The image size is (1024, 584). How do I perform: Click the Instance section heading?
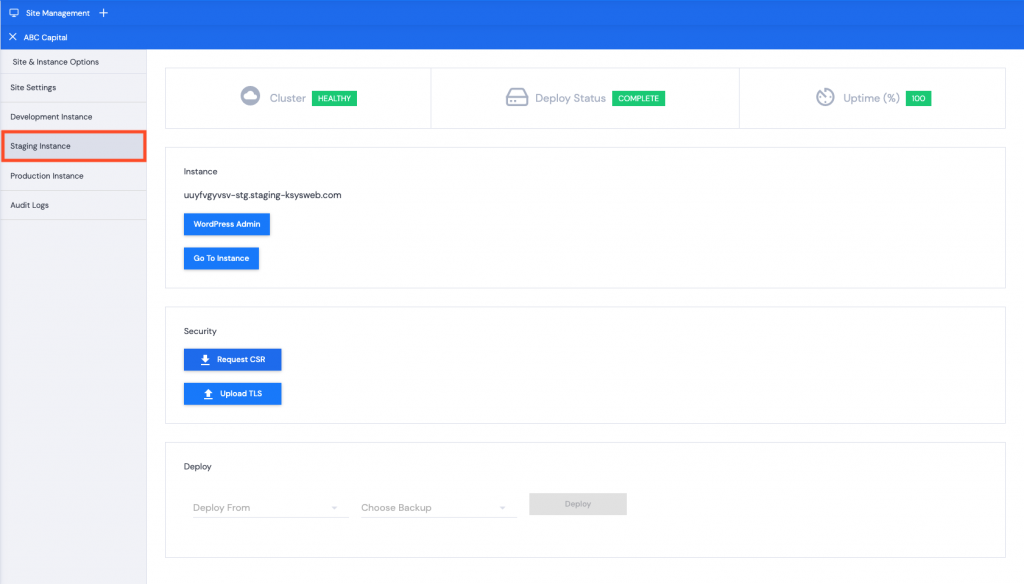point(200,171)
